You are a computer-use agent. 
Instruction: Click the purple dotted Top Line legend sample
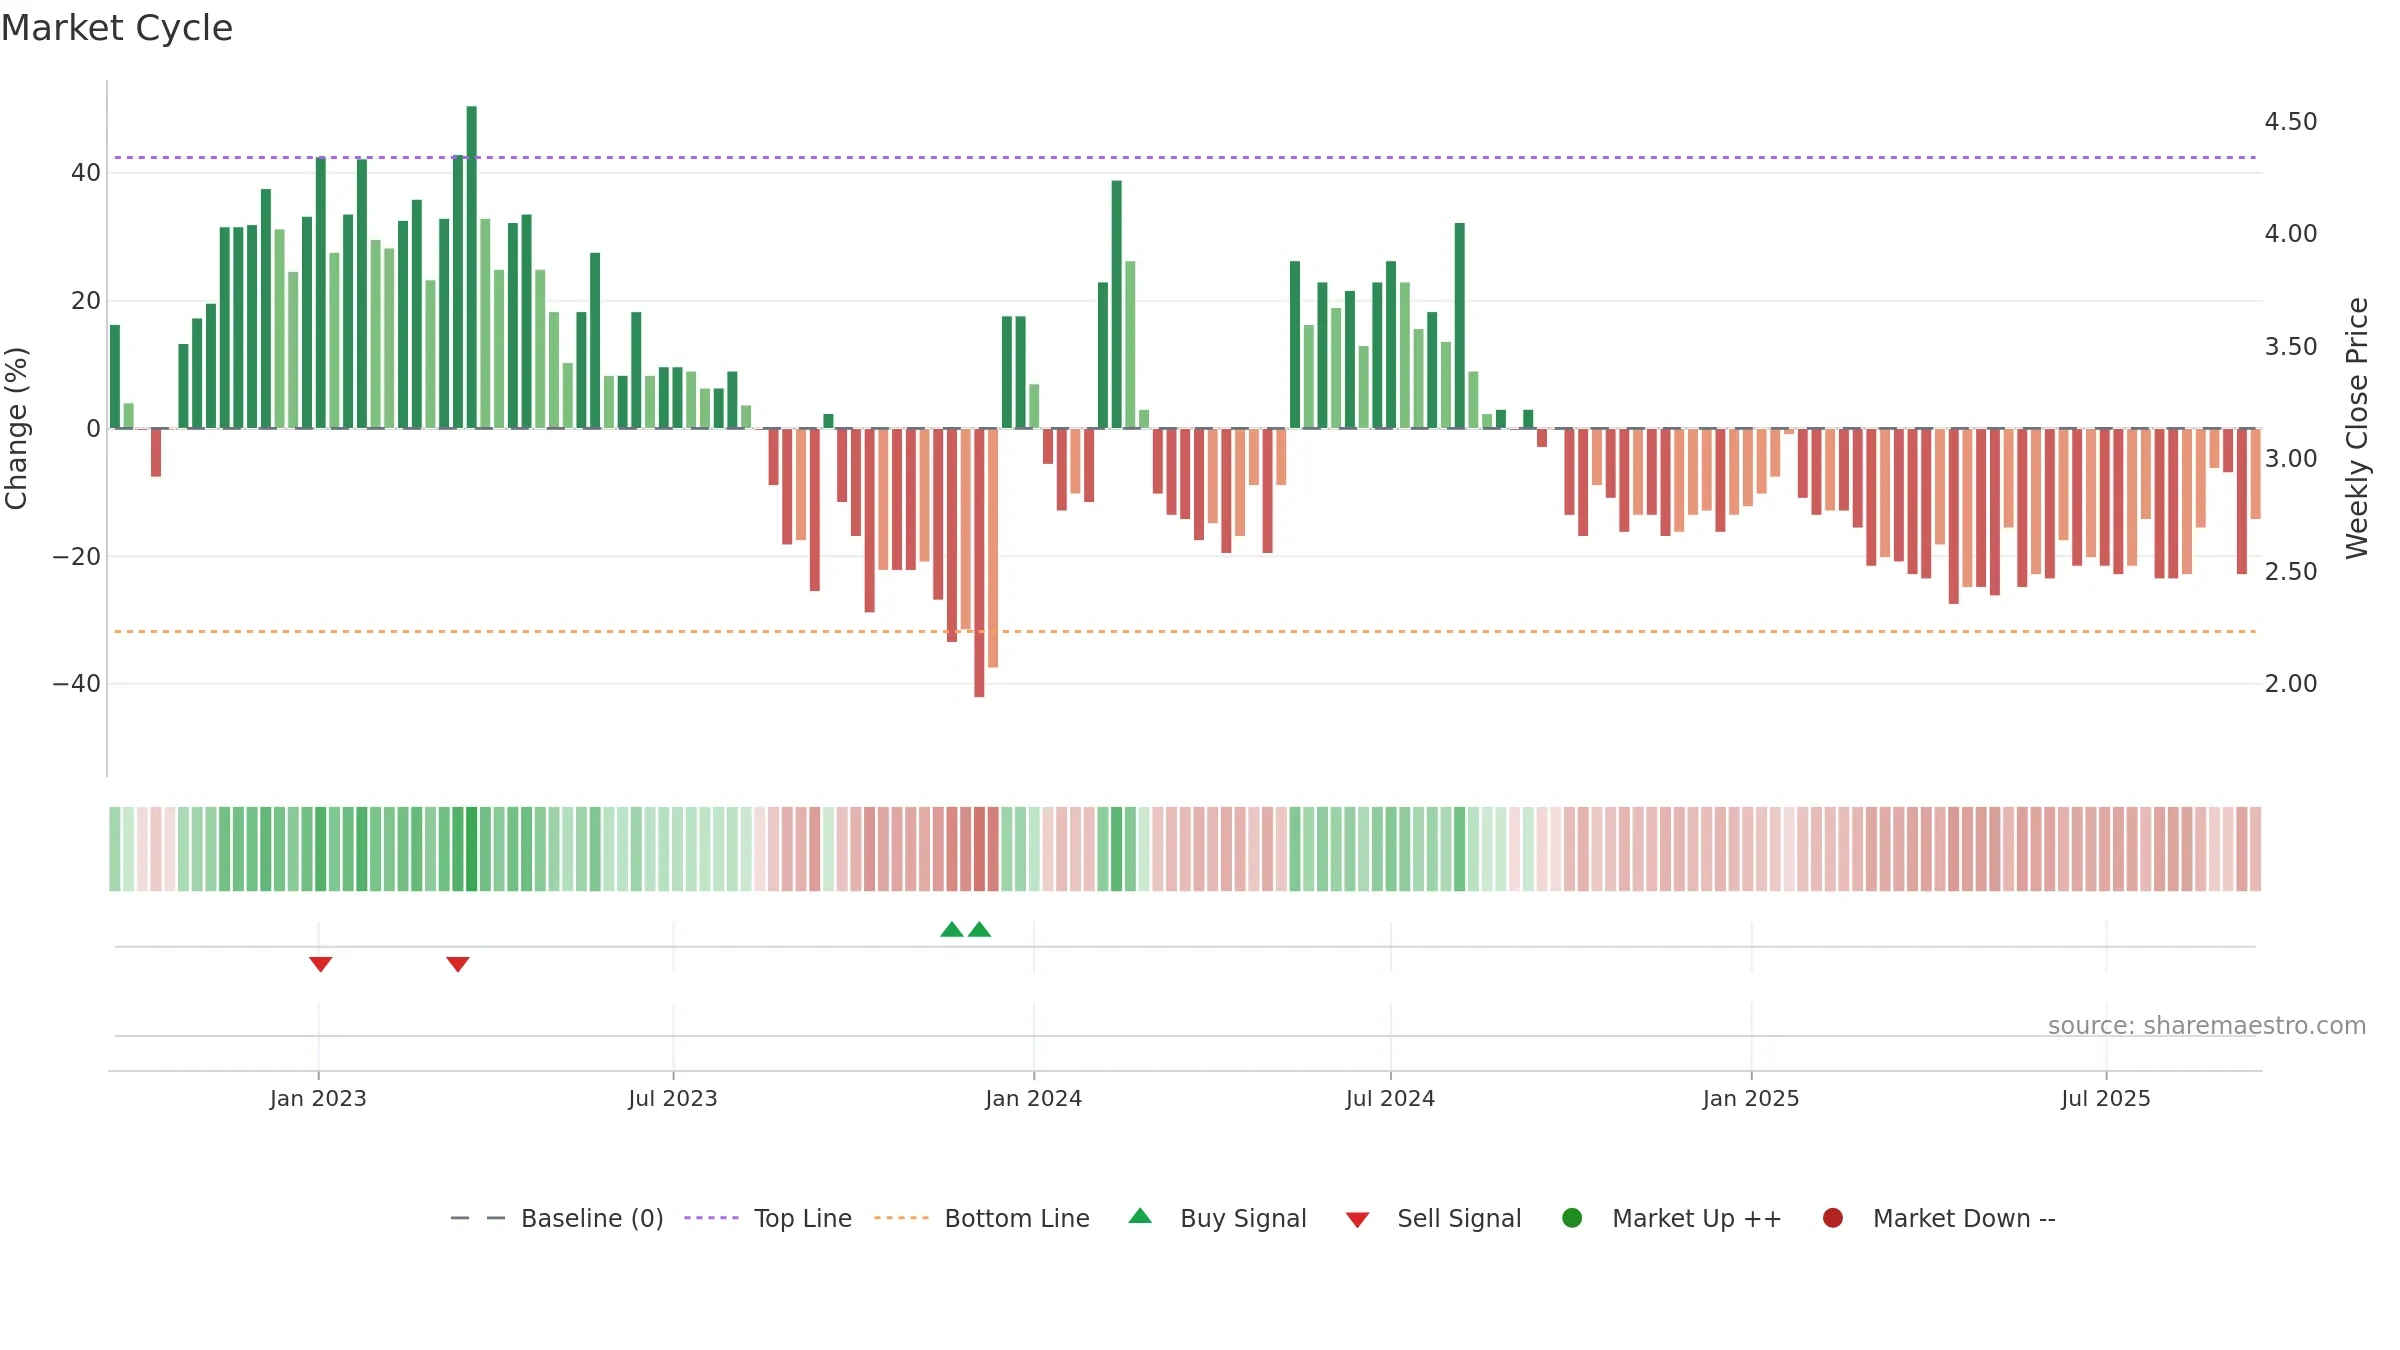pyautogui.click(x=711, y=1218)
